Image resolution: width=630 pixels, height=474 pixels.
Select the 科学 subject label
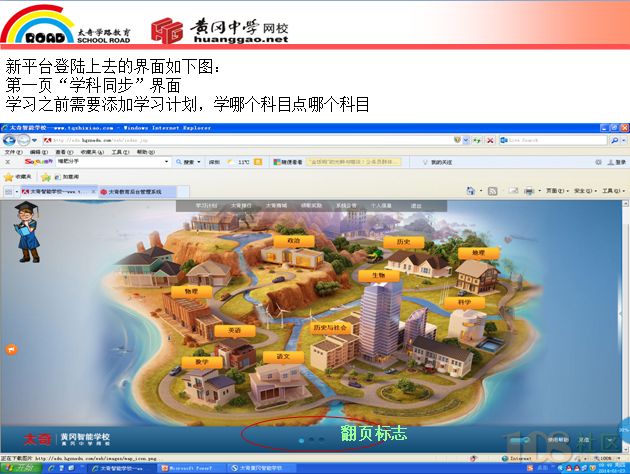tap(464, 302)
